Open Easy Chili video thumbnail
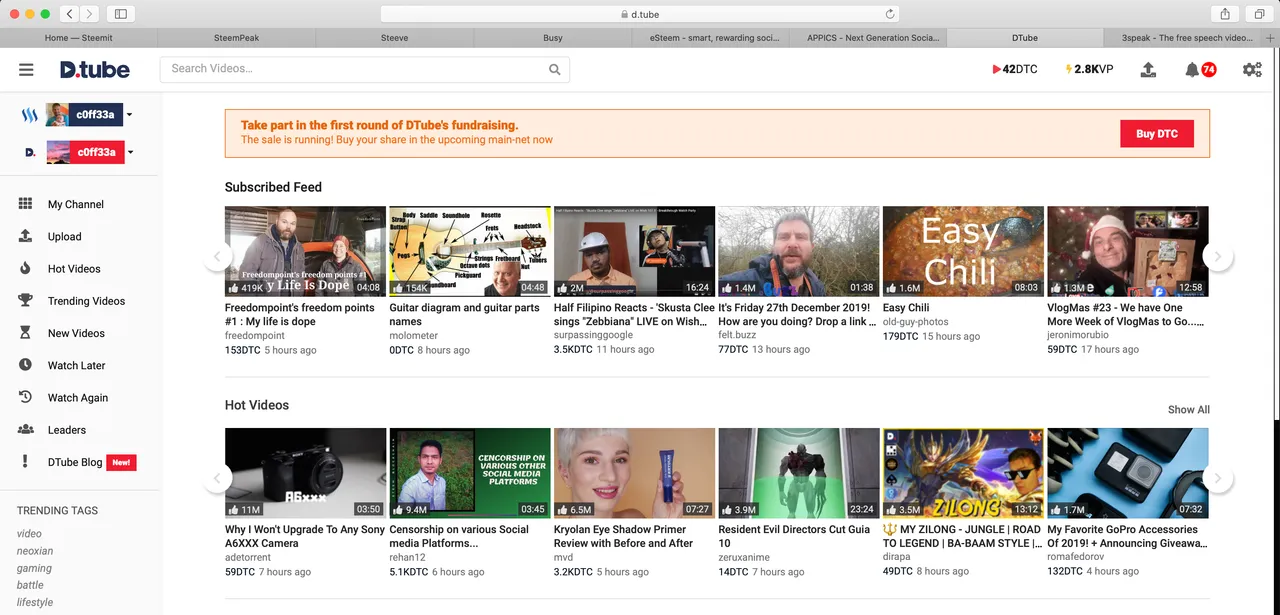The image size is (1280, 615). pyautogui.click(x=963, y=251)
